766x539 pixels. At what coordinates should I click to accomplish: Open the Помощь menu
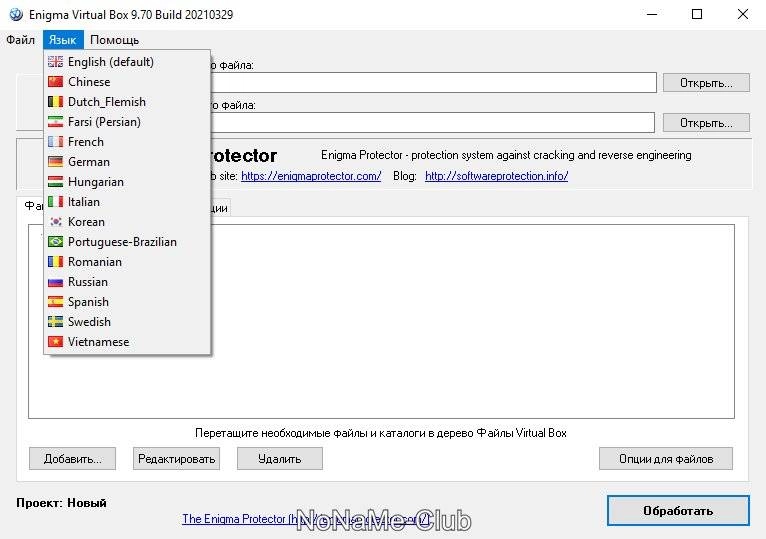[115, 40]
